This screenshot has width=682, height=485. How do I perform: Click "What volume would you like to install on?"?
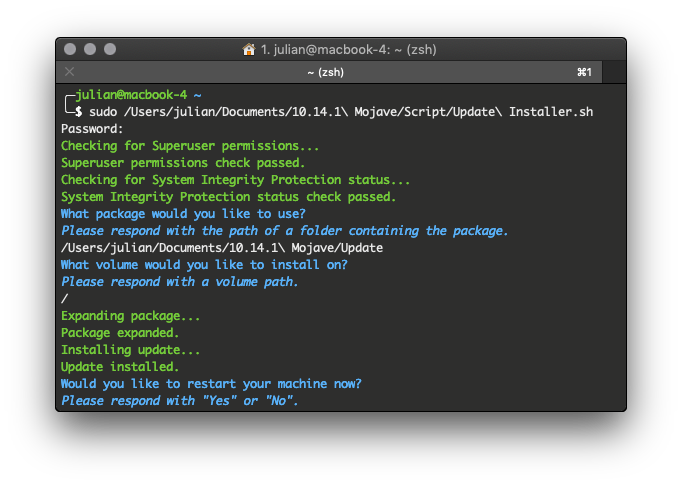(x=204, y=264)
